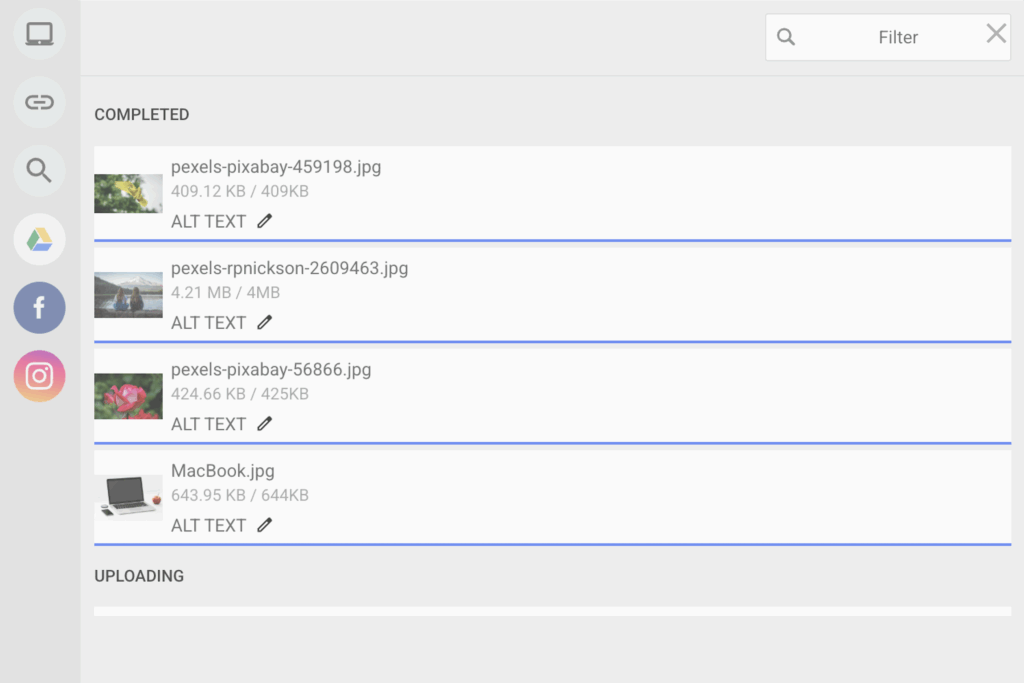The image size is (1024, 683).
Task: Import photos from Facebook
Action: [x=39, y=307]
